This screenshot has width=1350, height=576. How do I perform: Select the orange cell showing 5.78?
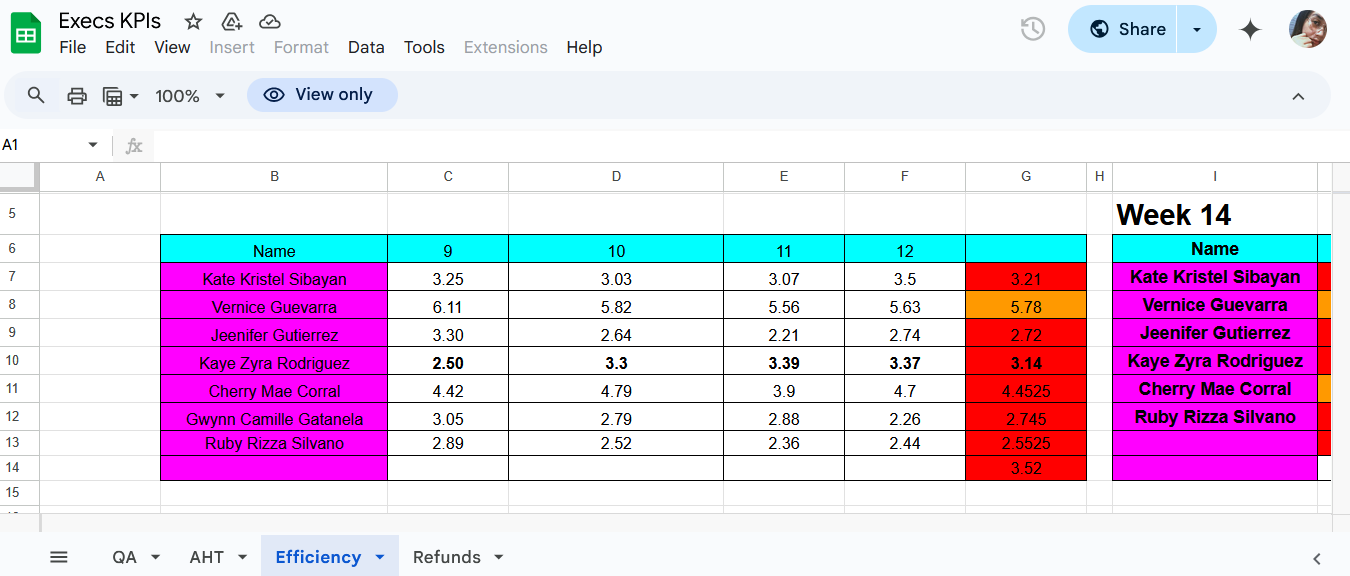(x=1026, y=307)
